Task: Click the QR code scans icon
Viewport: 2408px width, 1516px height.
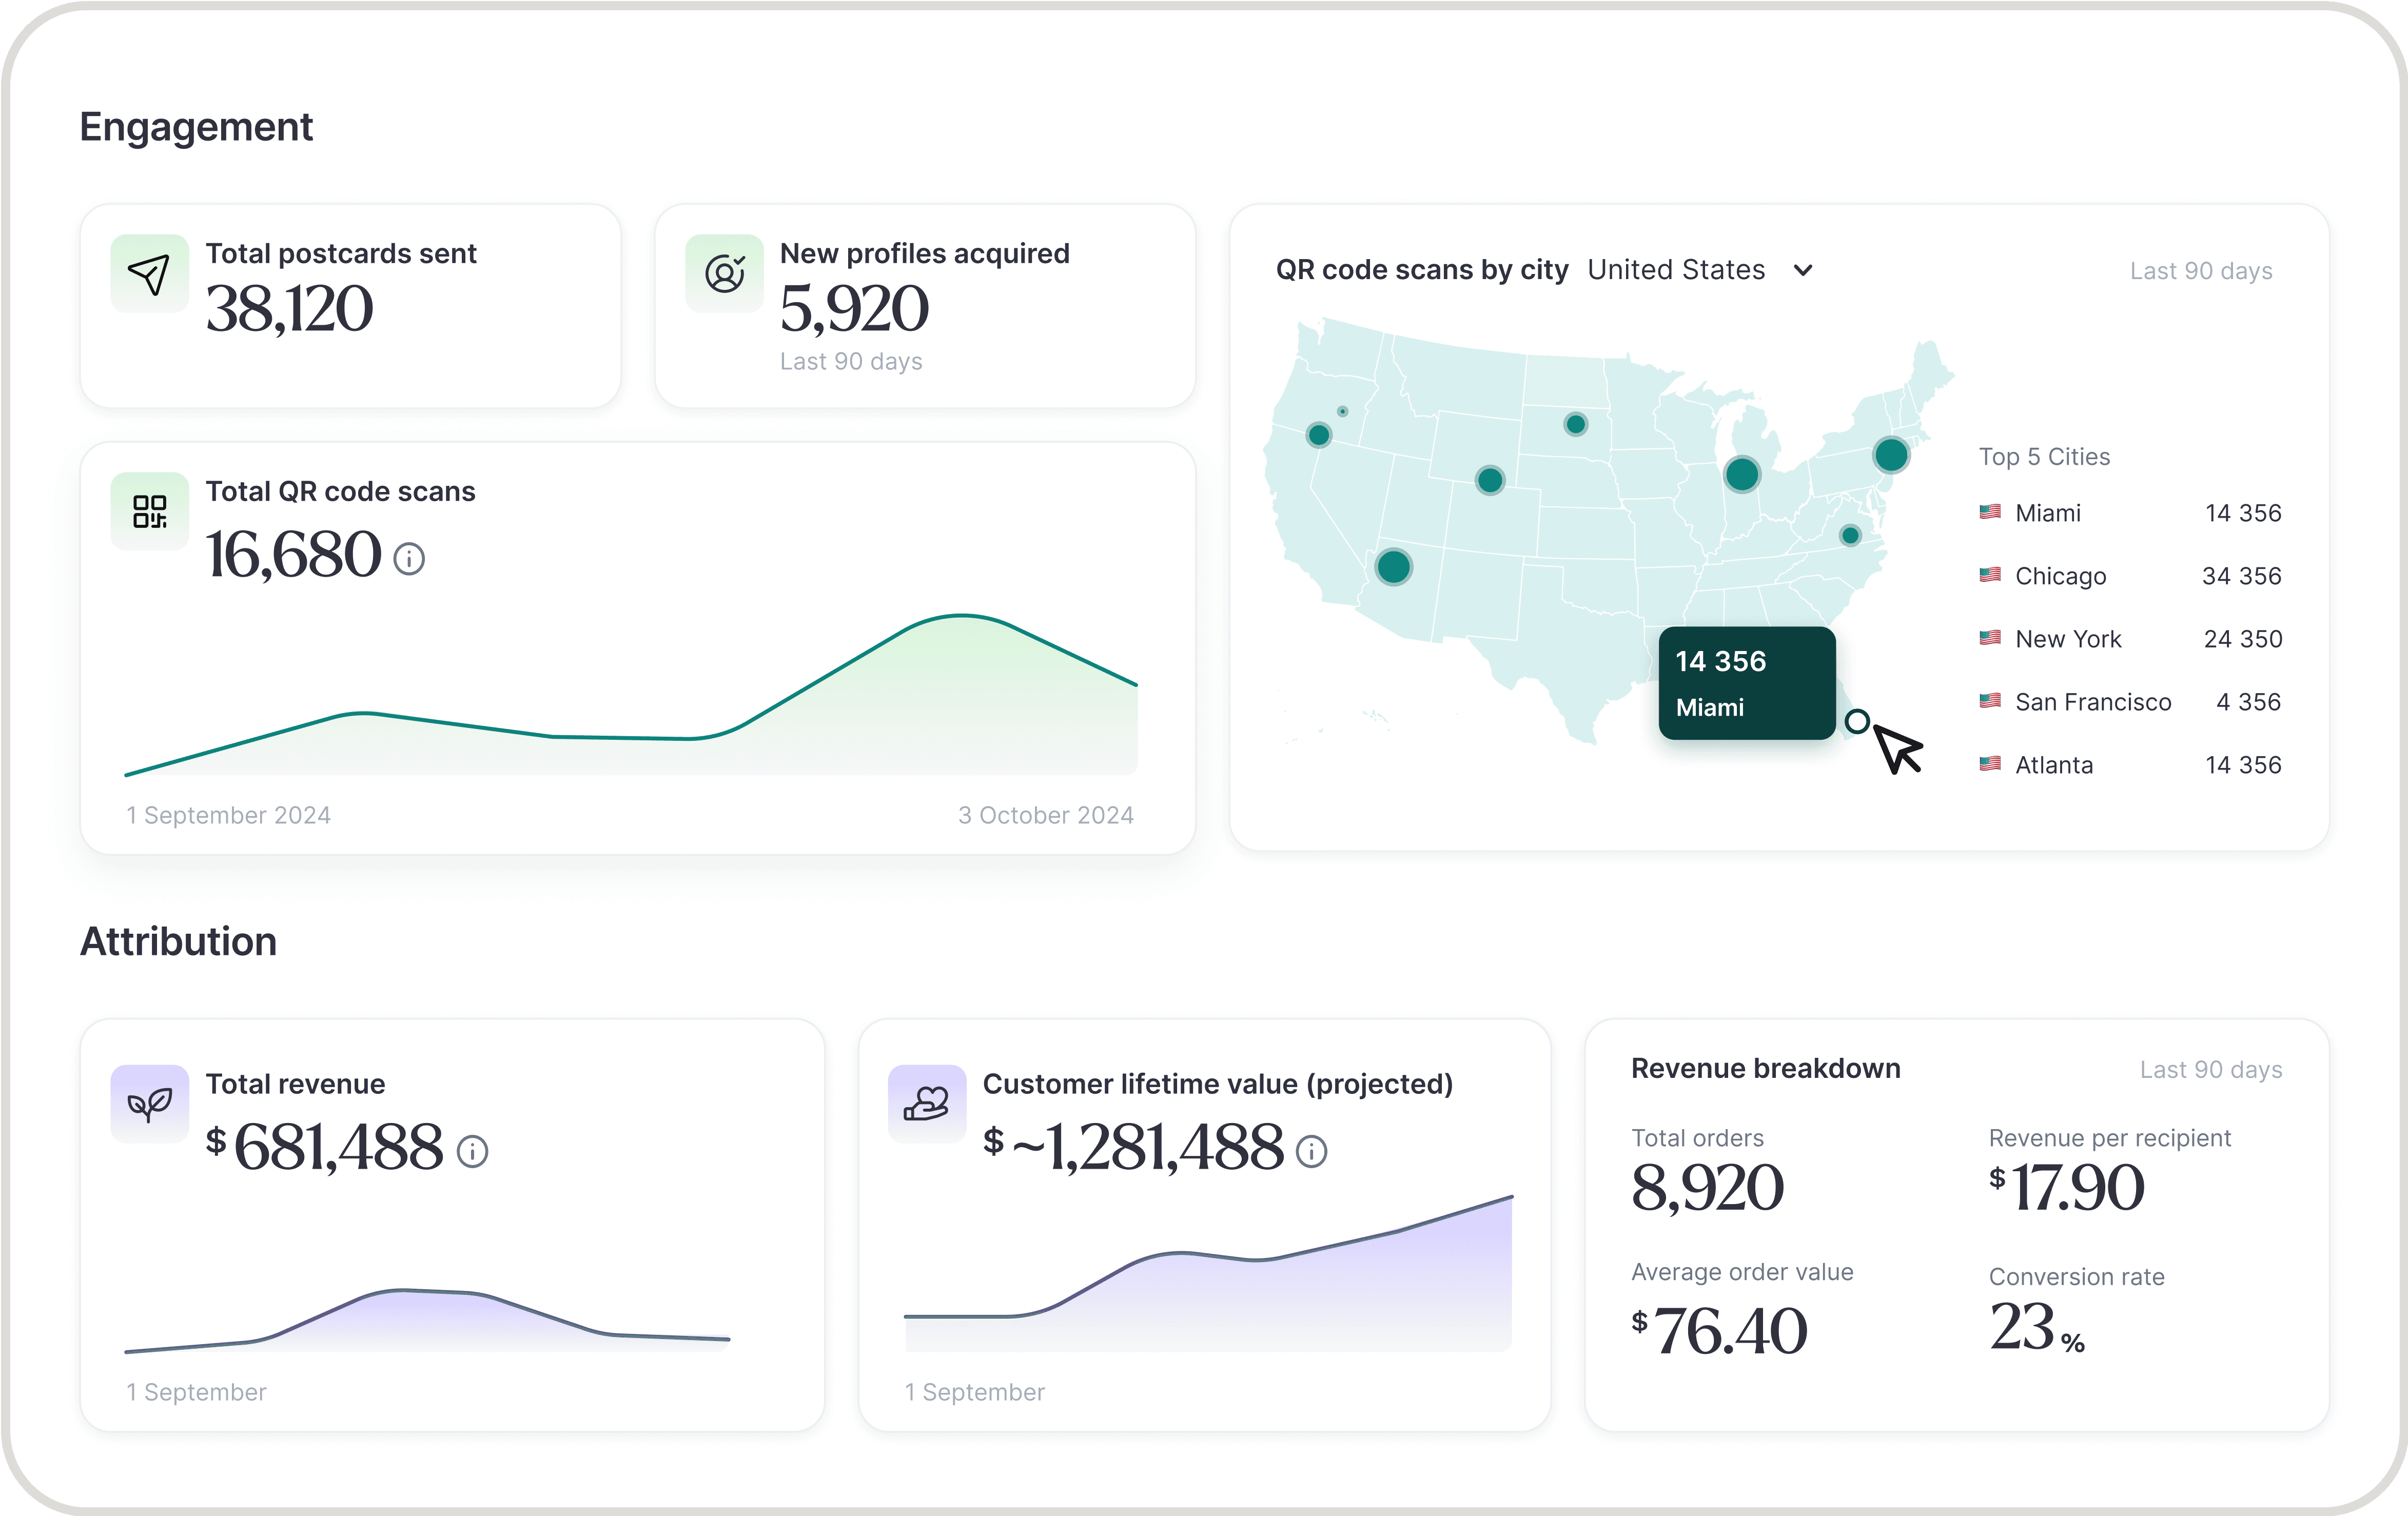Action: pyautogui.click(x=149, y=511)
